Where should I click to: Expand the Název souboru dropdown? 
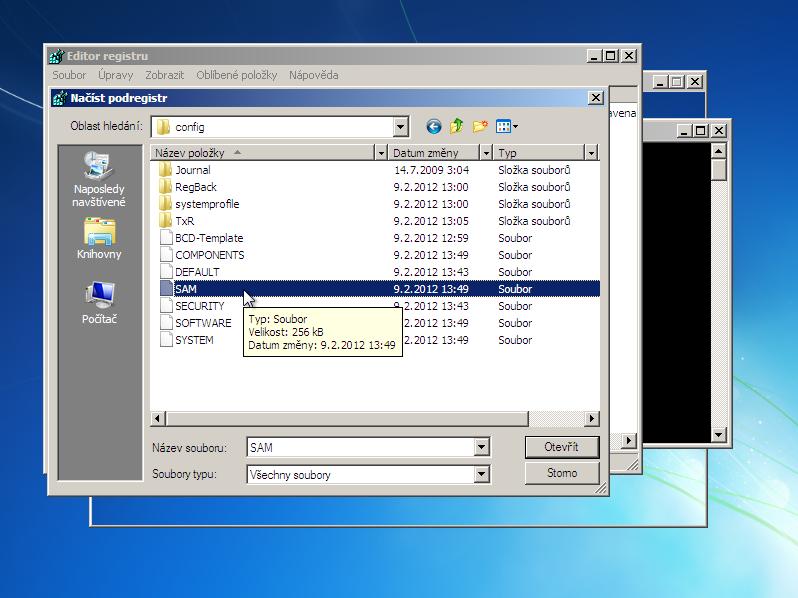[x=482, y=448]
